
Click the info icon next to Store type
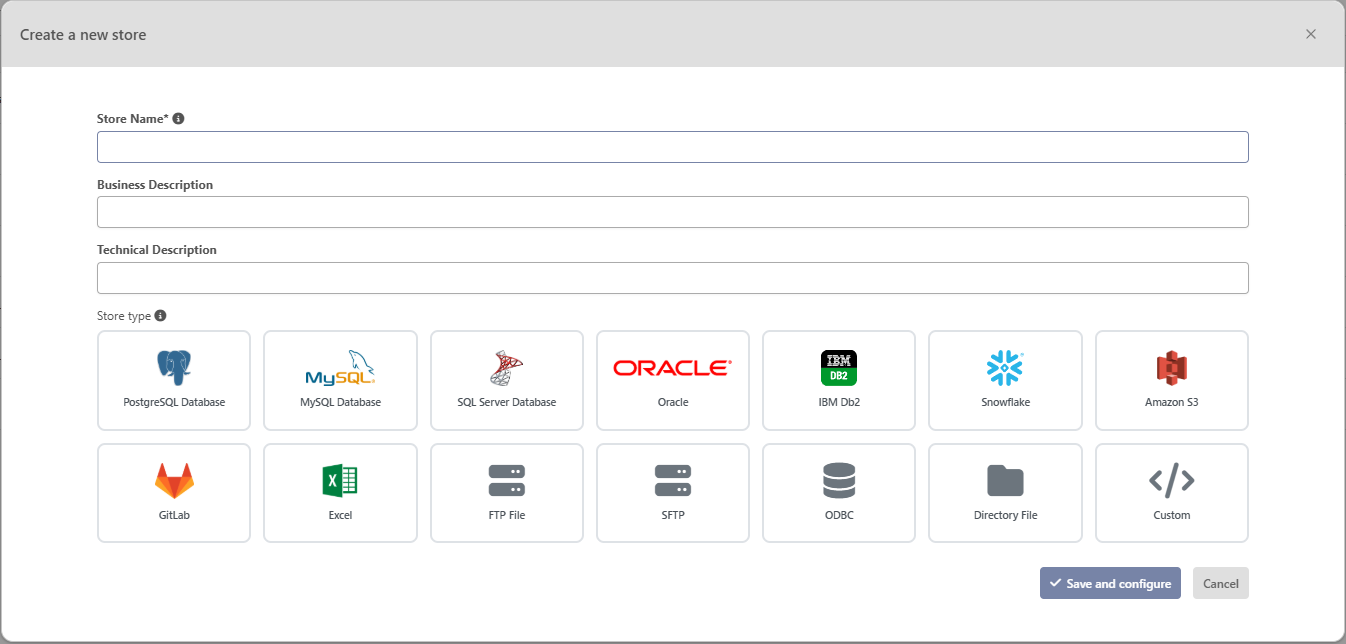pos(160,315)
